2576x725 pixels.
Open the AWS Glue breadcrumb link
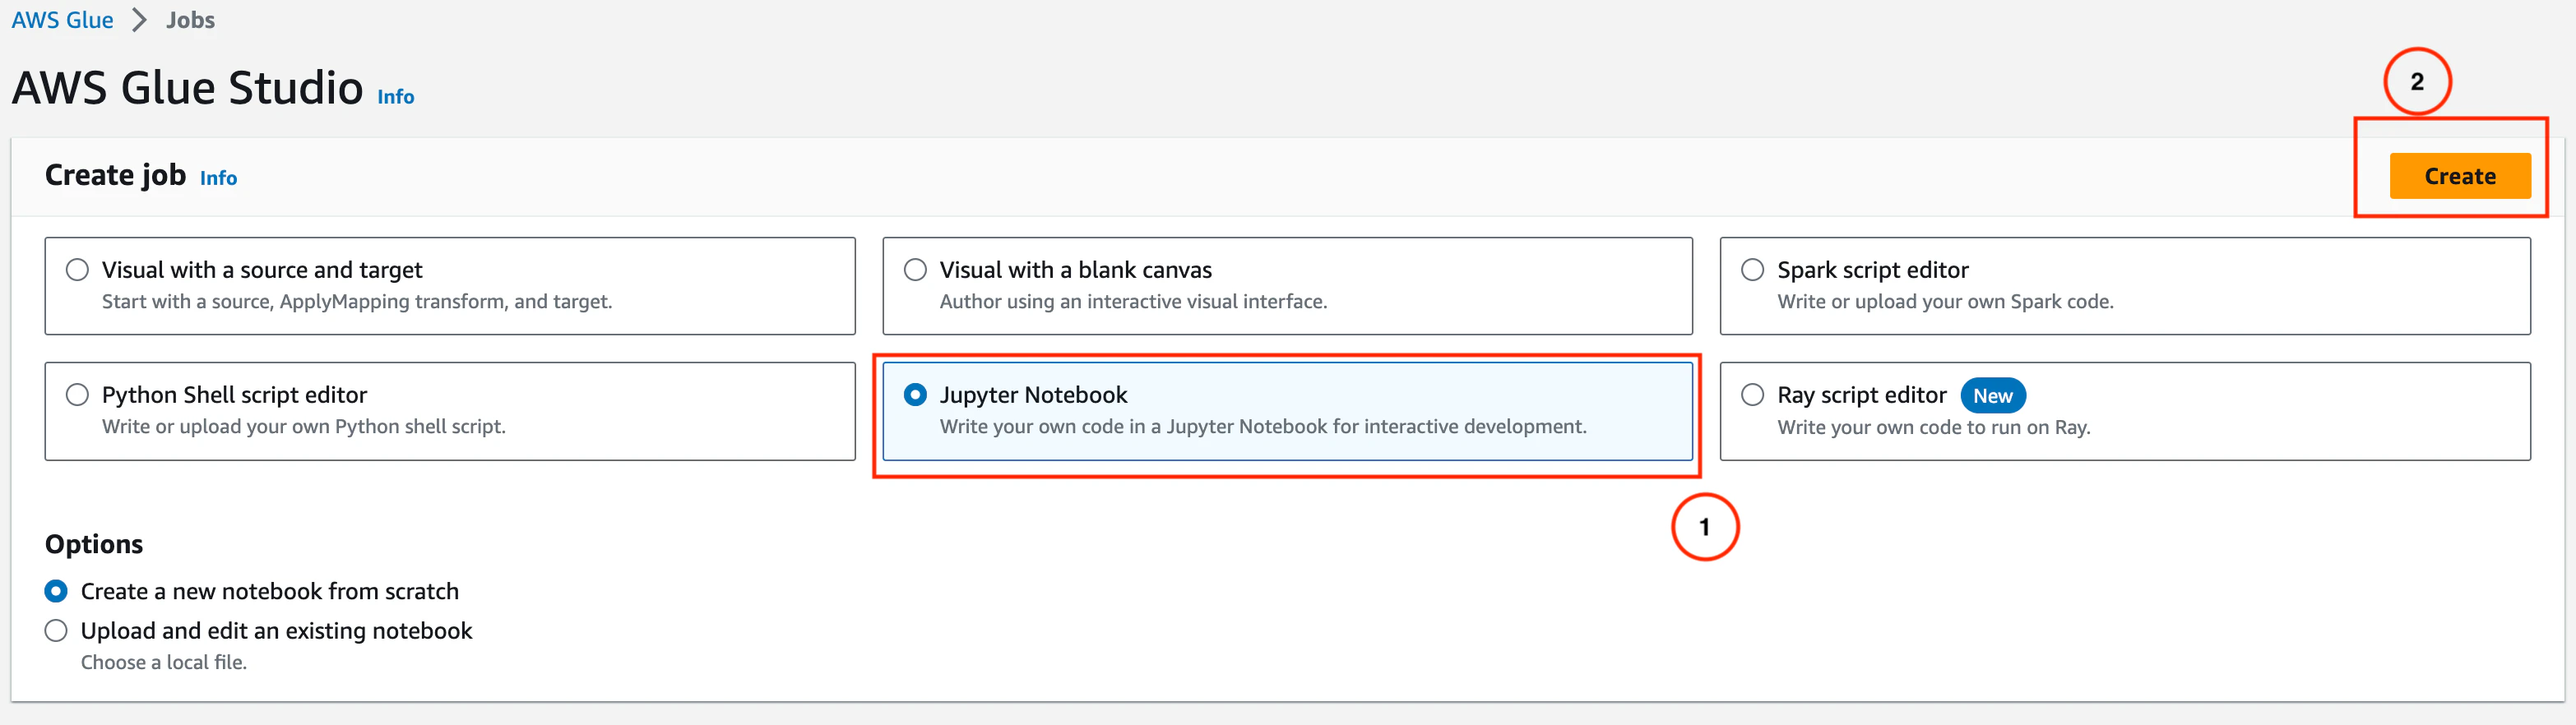click(62, 20)
